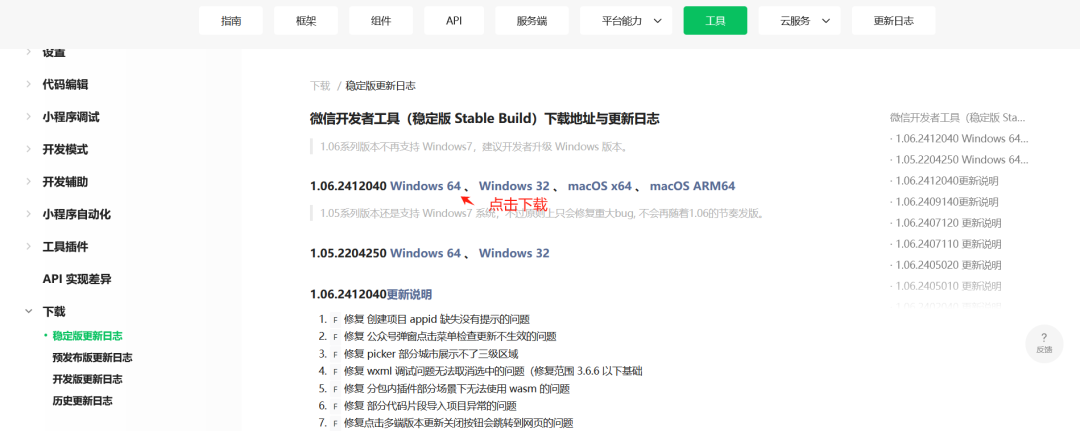Screen dimensions: 1080x431
Task: Click the 下载 breadcrumb link
Action: pyautogui.click(x=320, y=86)
